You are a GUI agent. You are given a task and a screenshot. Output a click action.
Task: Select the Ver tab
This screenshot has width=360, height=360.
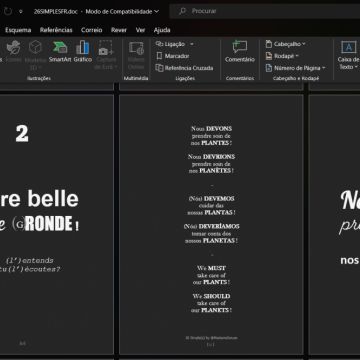pos(140,30)
